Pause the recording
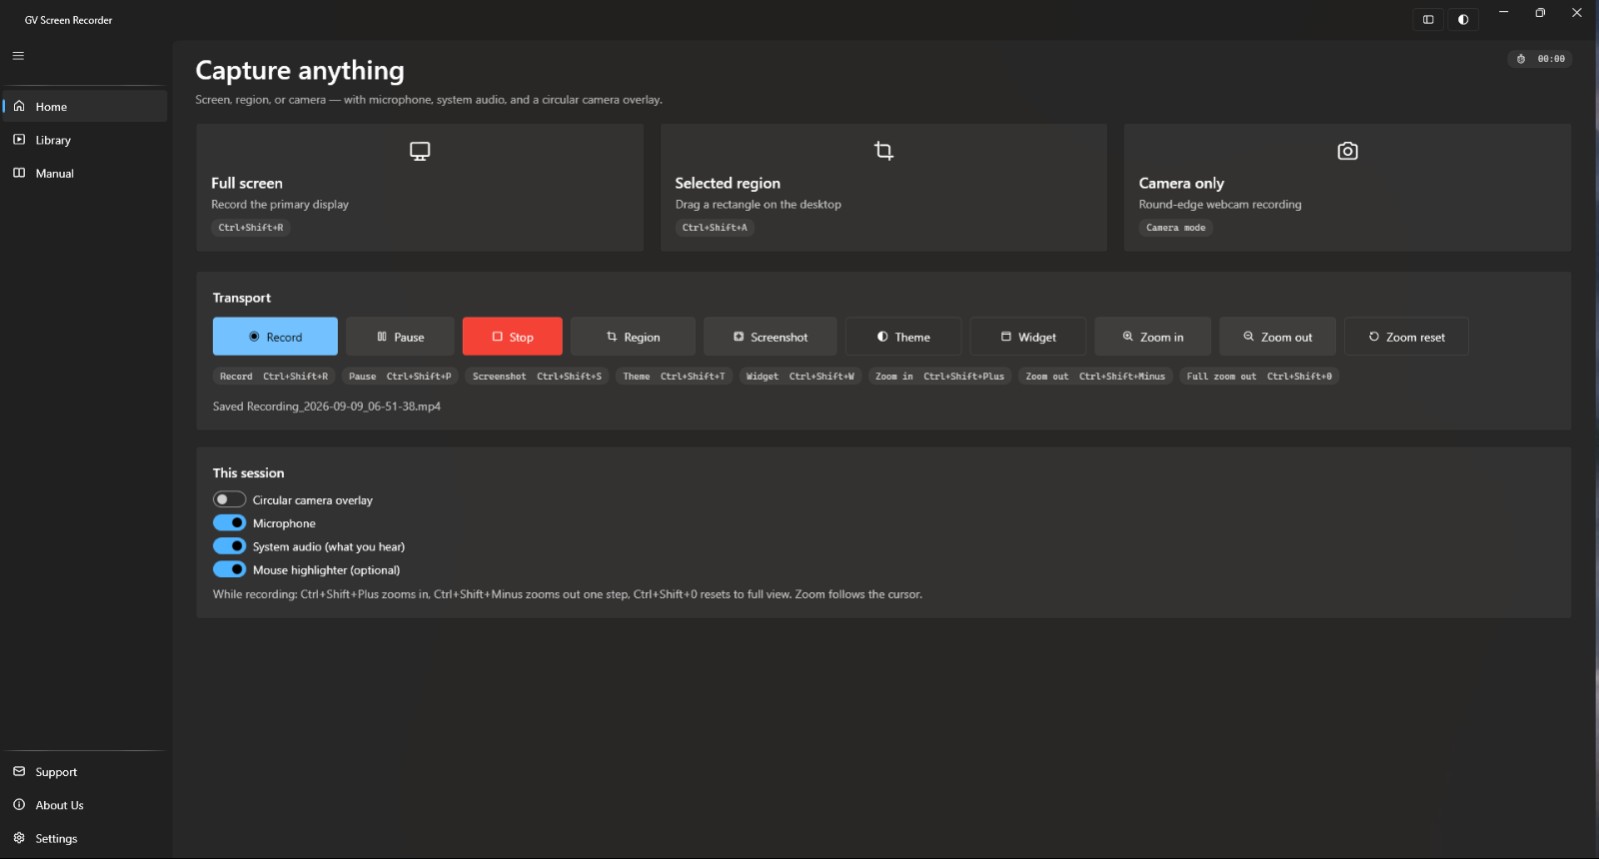 400,337
